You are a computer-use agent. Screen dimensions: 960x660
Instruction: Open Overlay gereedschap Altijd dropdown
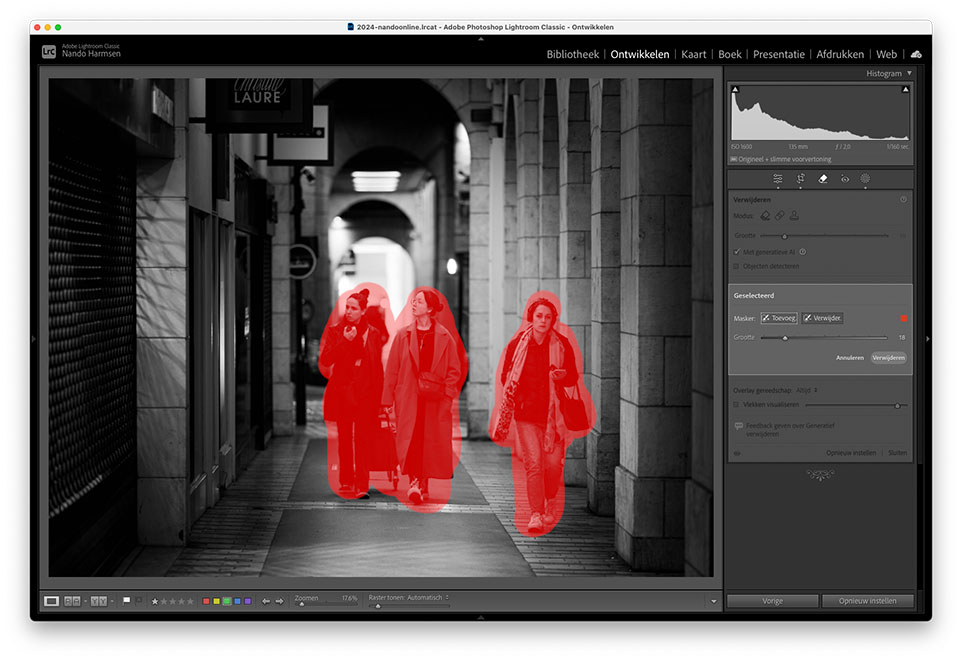[806, 390]
